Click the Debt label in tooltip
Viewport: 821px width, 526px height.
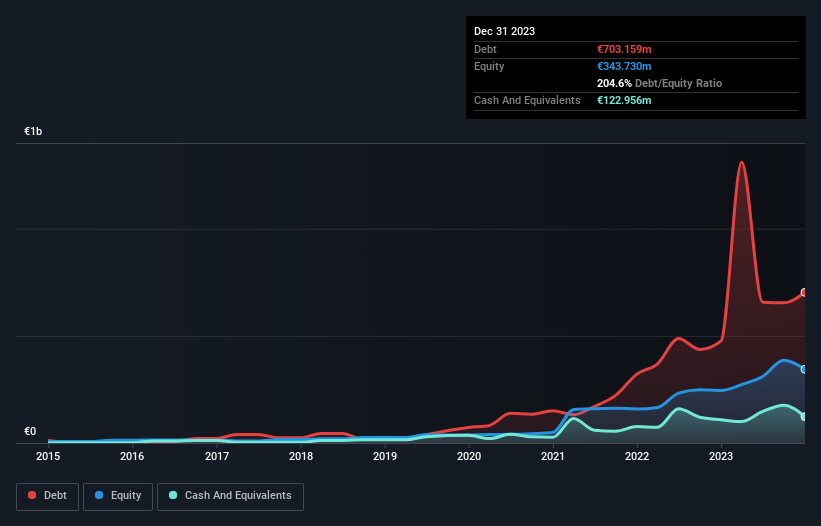point(485,49)
